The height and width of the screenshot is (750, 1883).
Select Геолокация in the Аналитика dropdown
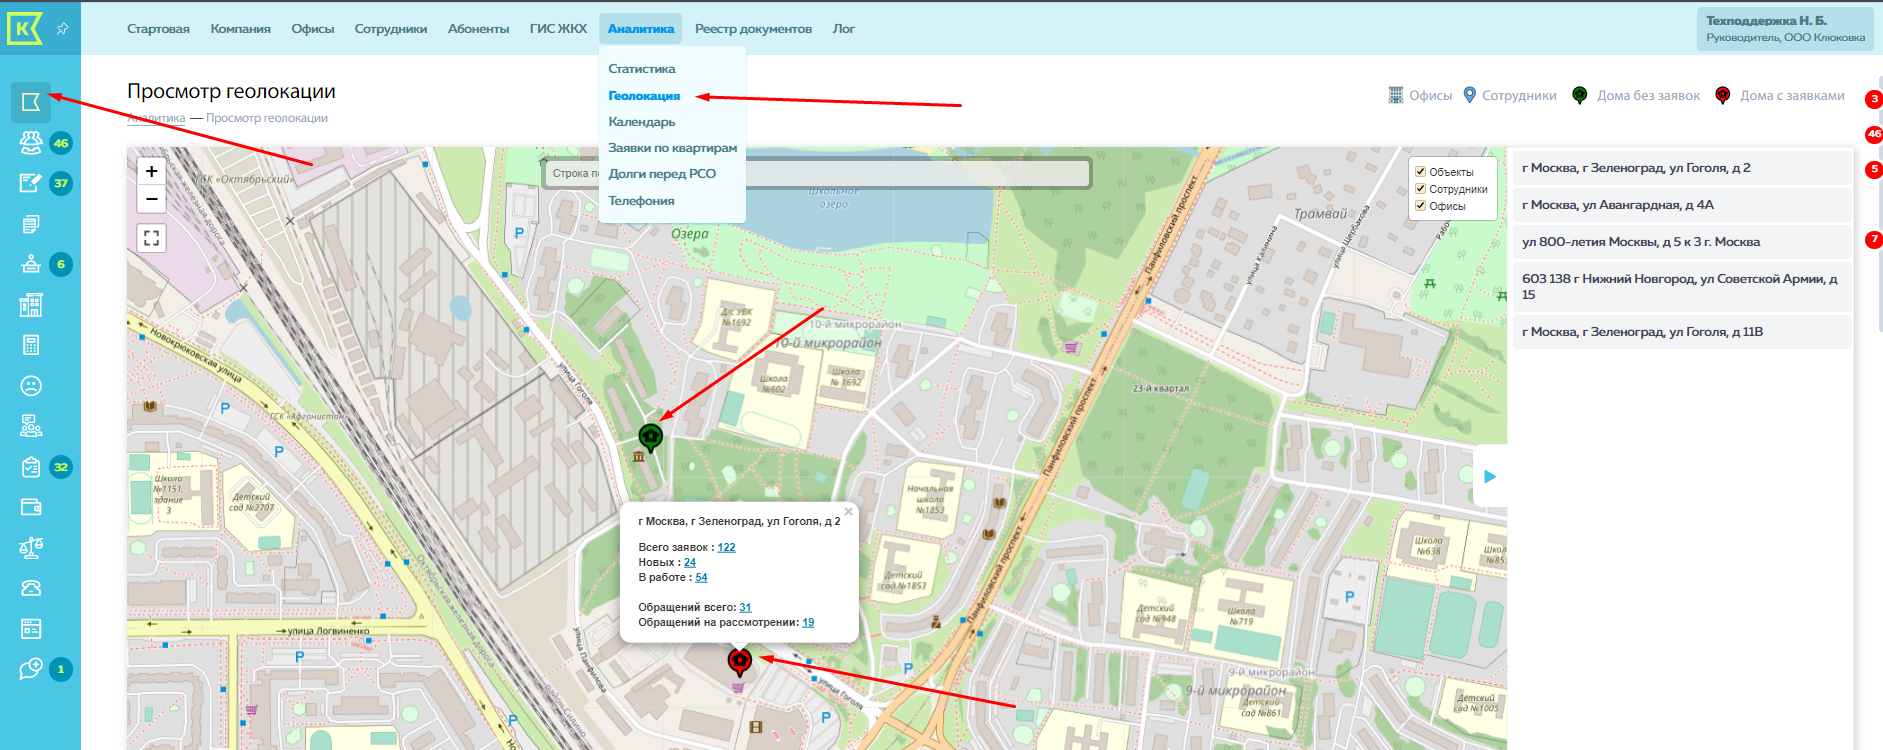click(644, 96)
